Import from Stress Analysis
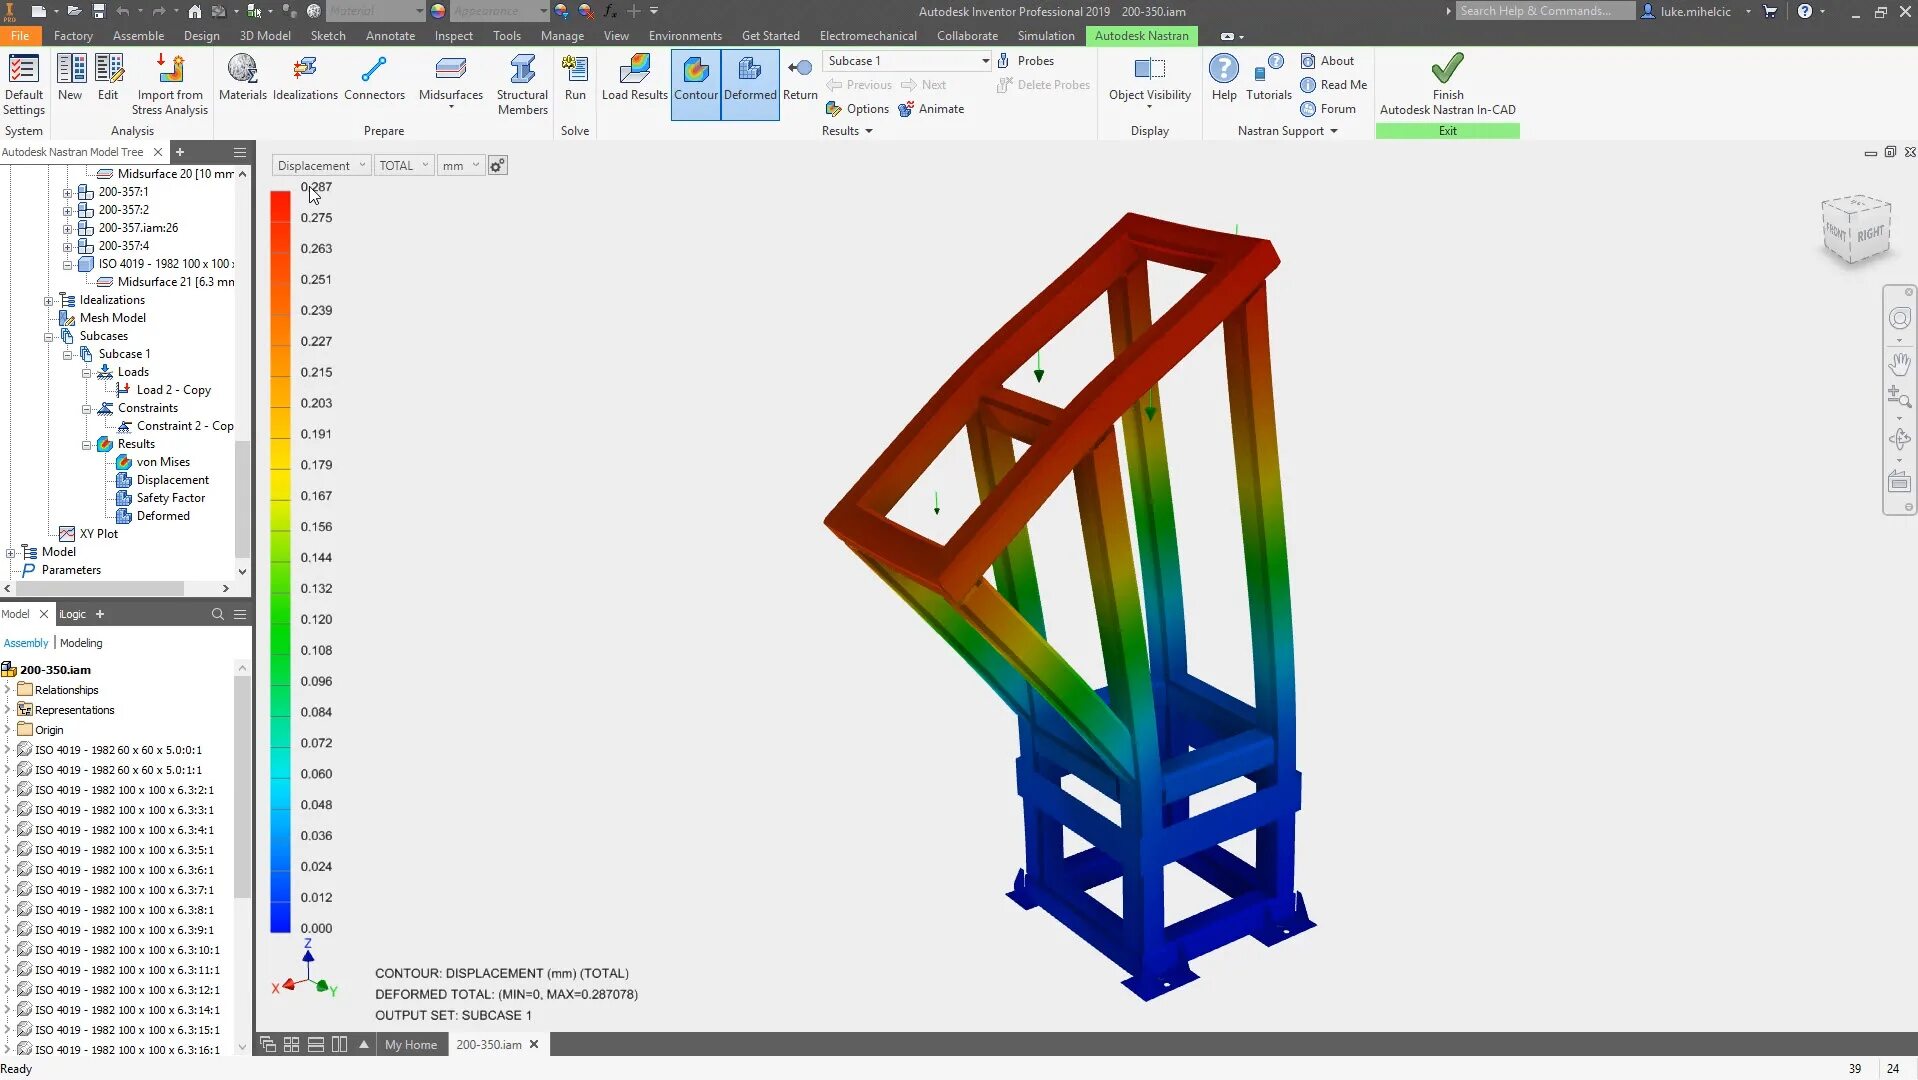Viewport: 1918px width, 1080px height. pos(170,85)
